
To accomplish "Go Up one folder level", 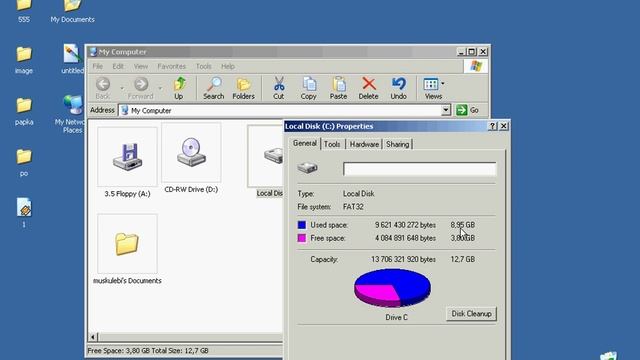I will click(x=179, y=88).
